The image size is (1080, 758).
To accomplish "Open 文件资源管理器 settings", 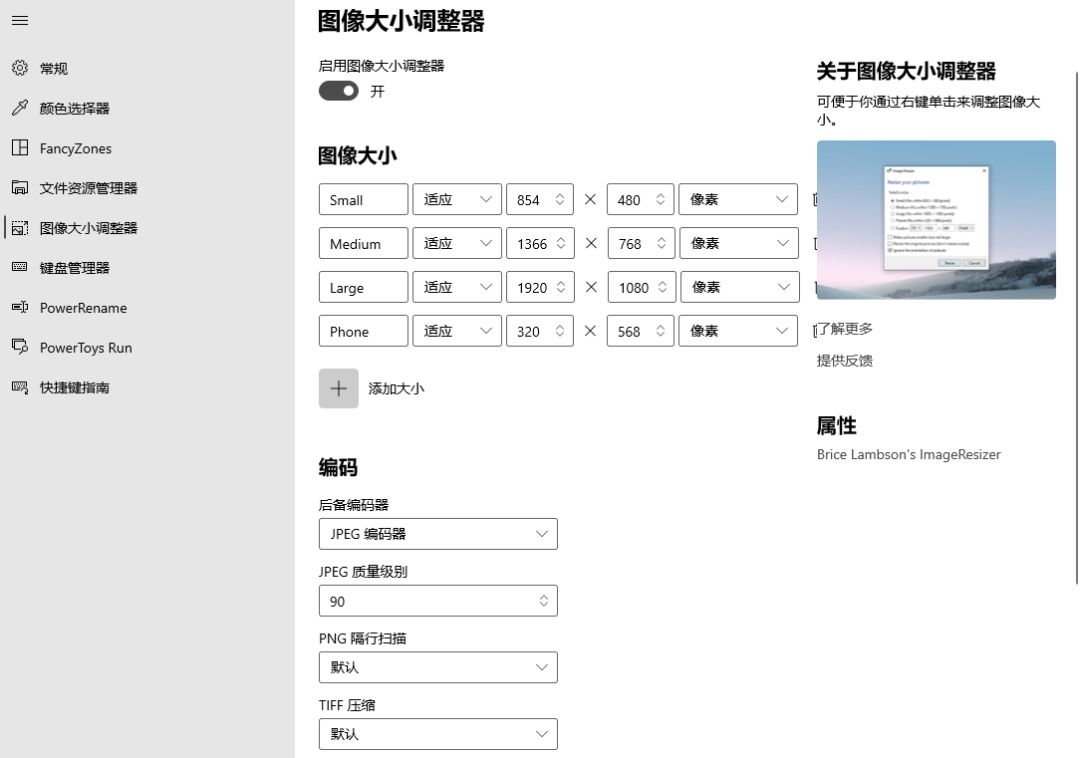I will pyautogui.click(x=92, y=188).
